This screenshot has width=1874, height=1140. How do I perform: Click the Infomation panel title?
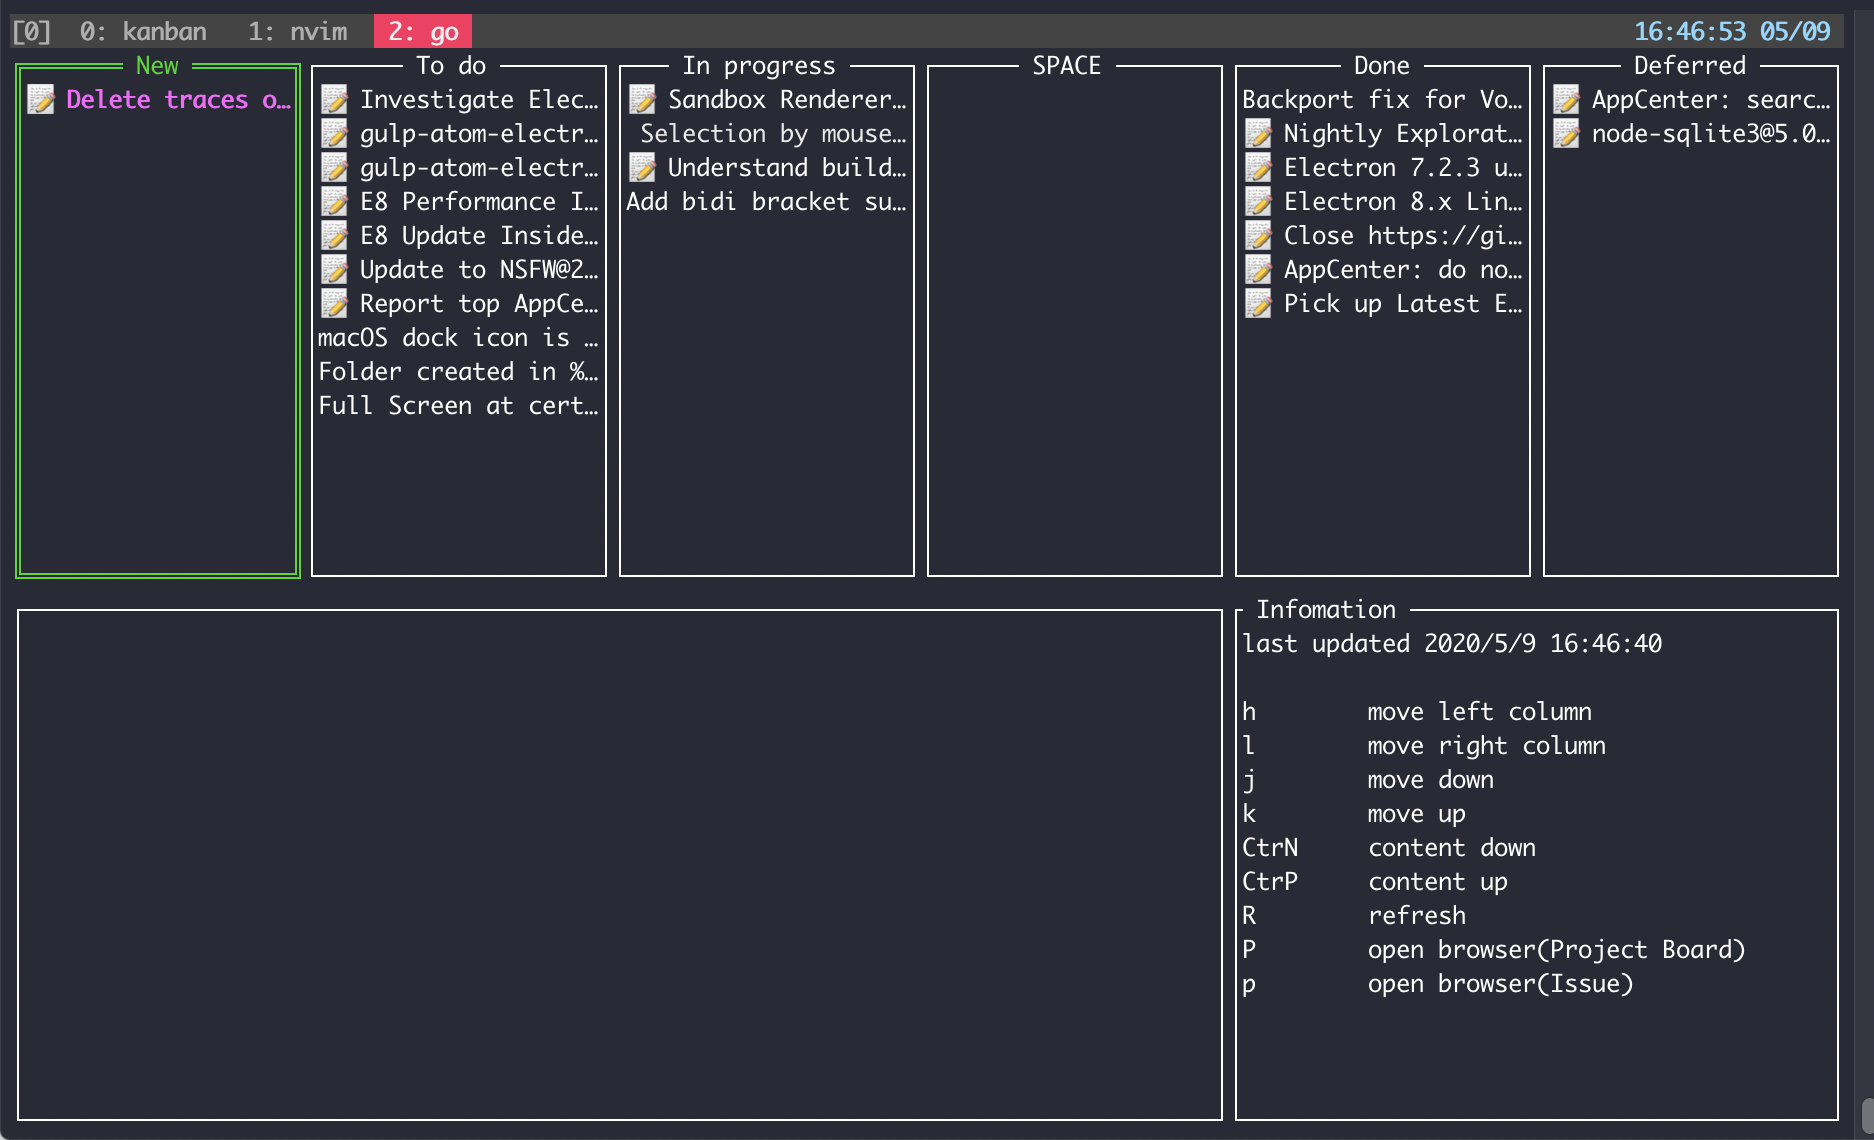coord(1326,609)
